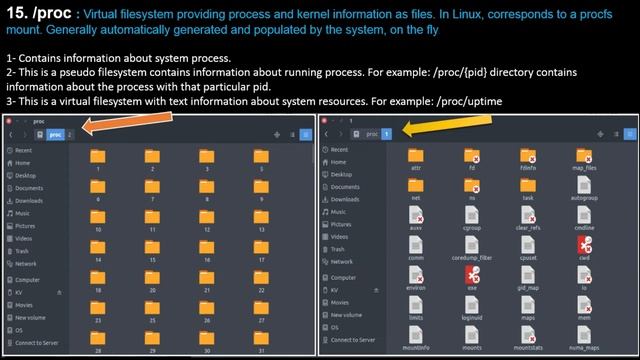This screenshot has width=640, height=360.
Task: Open Network in the left window sidebar
Action: pyautogui.click(x=22, y=264)
